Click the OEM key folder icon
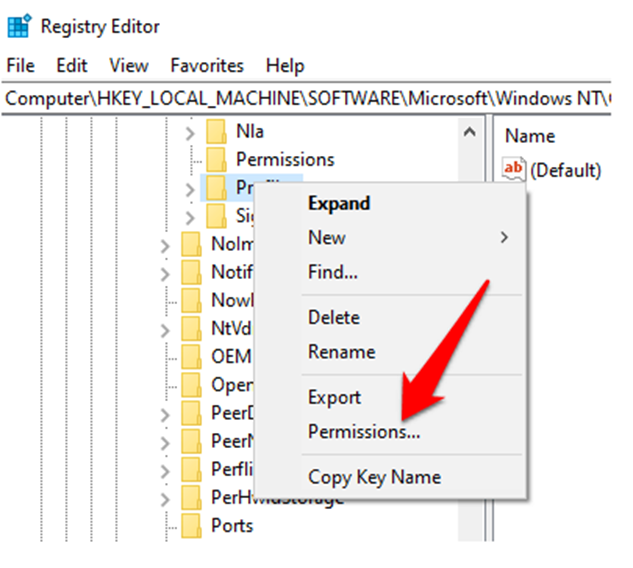This screenshot has width=633, height=568. (191, 357)
